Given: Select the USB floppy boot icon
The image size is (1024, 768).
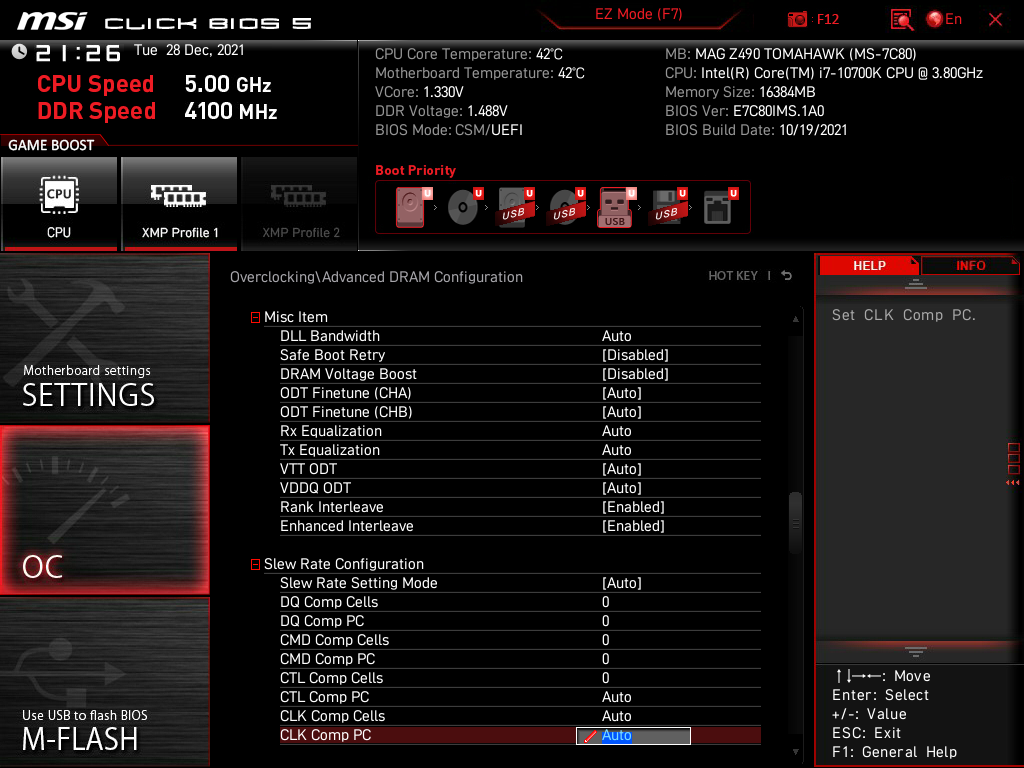Looking at the screenshot, I should (x=667, y=206).
